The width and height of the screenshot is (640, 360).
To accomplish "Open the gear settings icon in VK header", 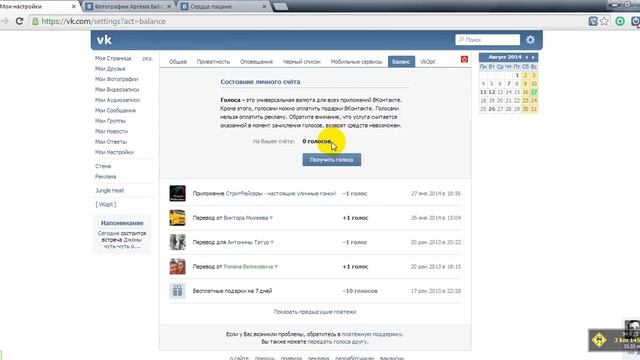I will pyautogui.click(x=530, y=40).
